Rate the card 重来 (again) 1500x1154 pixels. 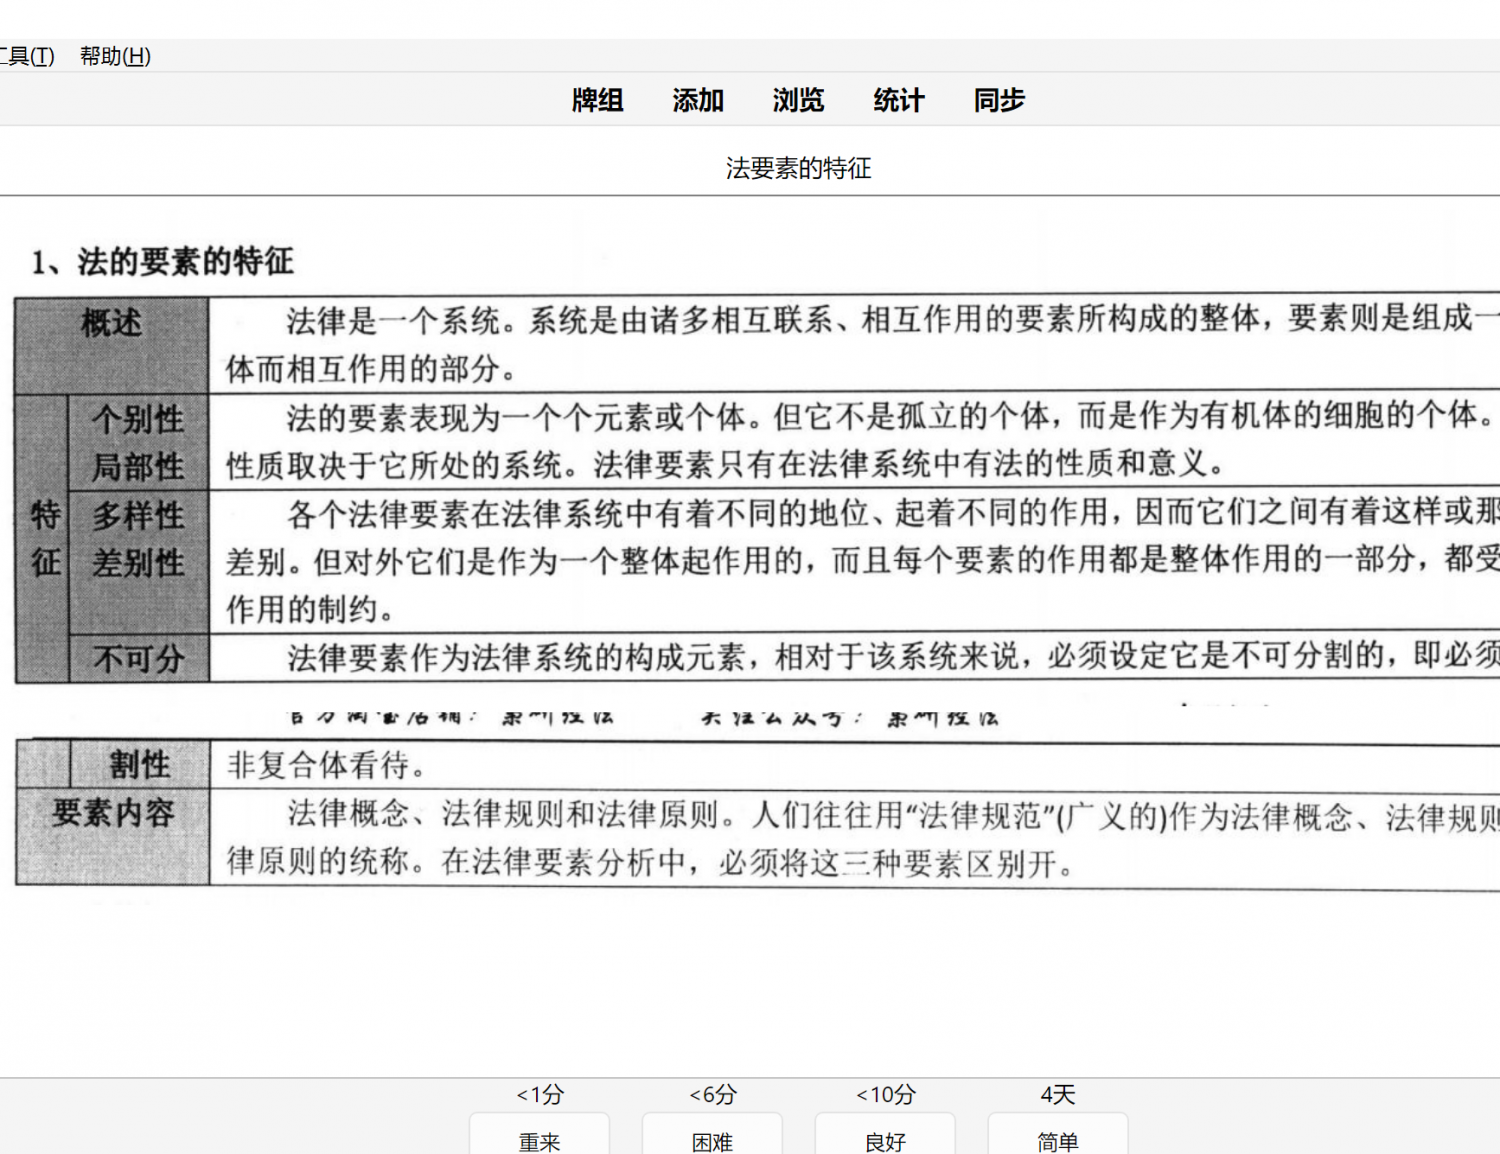click(539, 1134)
